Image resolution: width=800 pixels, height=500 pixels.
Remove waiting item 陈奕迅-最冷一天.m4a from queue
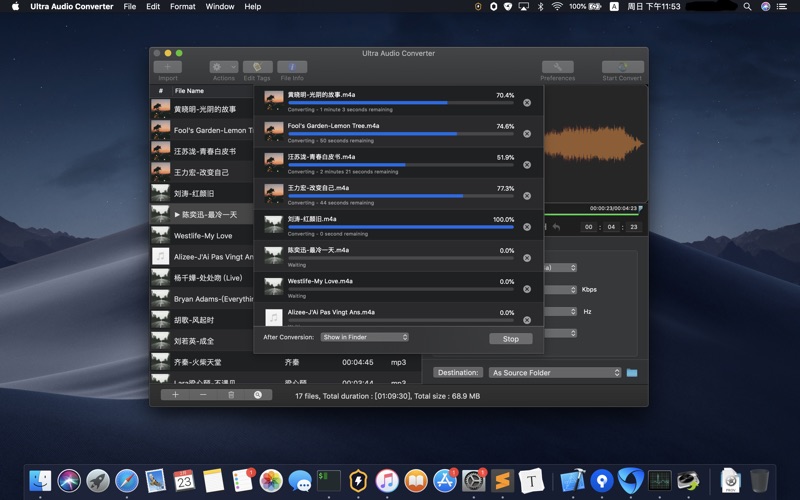click(527, 258)
